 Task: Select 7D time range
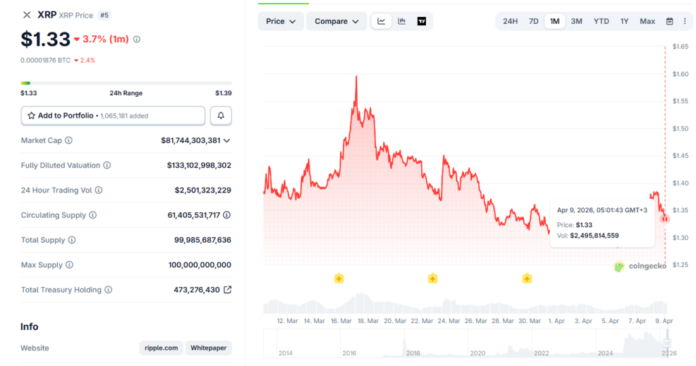point(534,21)
